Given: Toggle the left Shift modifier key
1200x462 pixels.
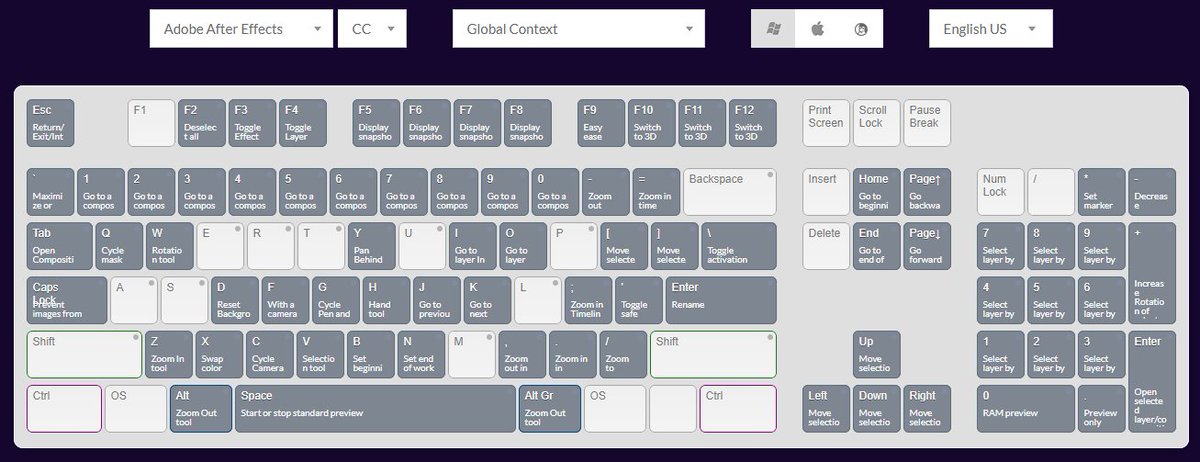Looking at the screenshot, I should [x=84, y=354].
